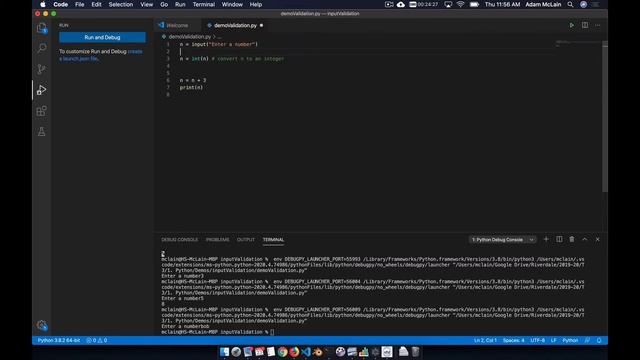Open the Trash in the dock
Image resolution: width=640 pixels, height=360 pixels.
[x=415, y=351]
